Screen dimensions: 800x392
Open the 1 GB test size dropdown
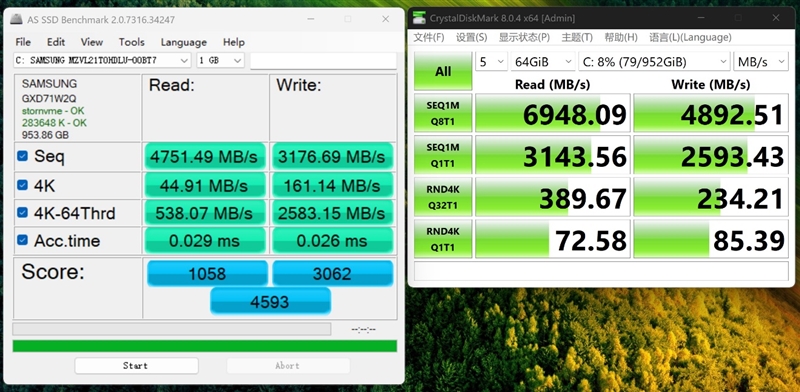220,60
